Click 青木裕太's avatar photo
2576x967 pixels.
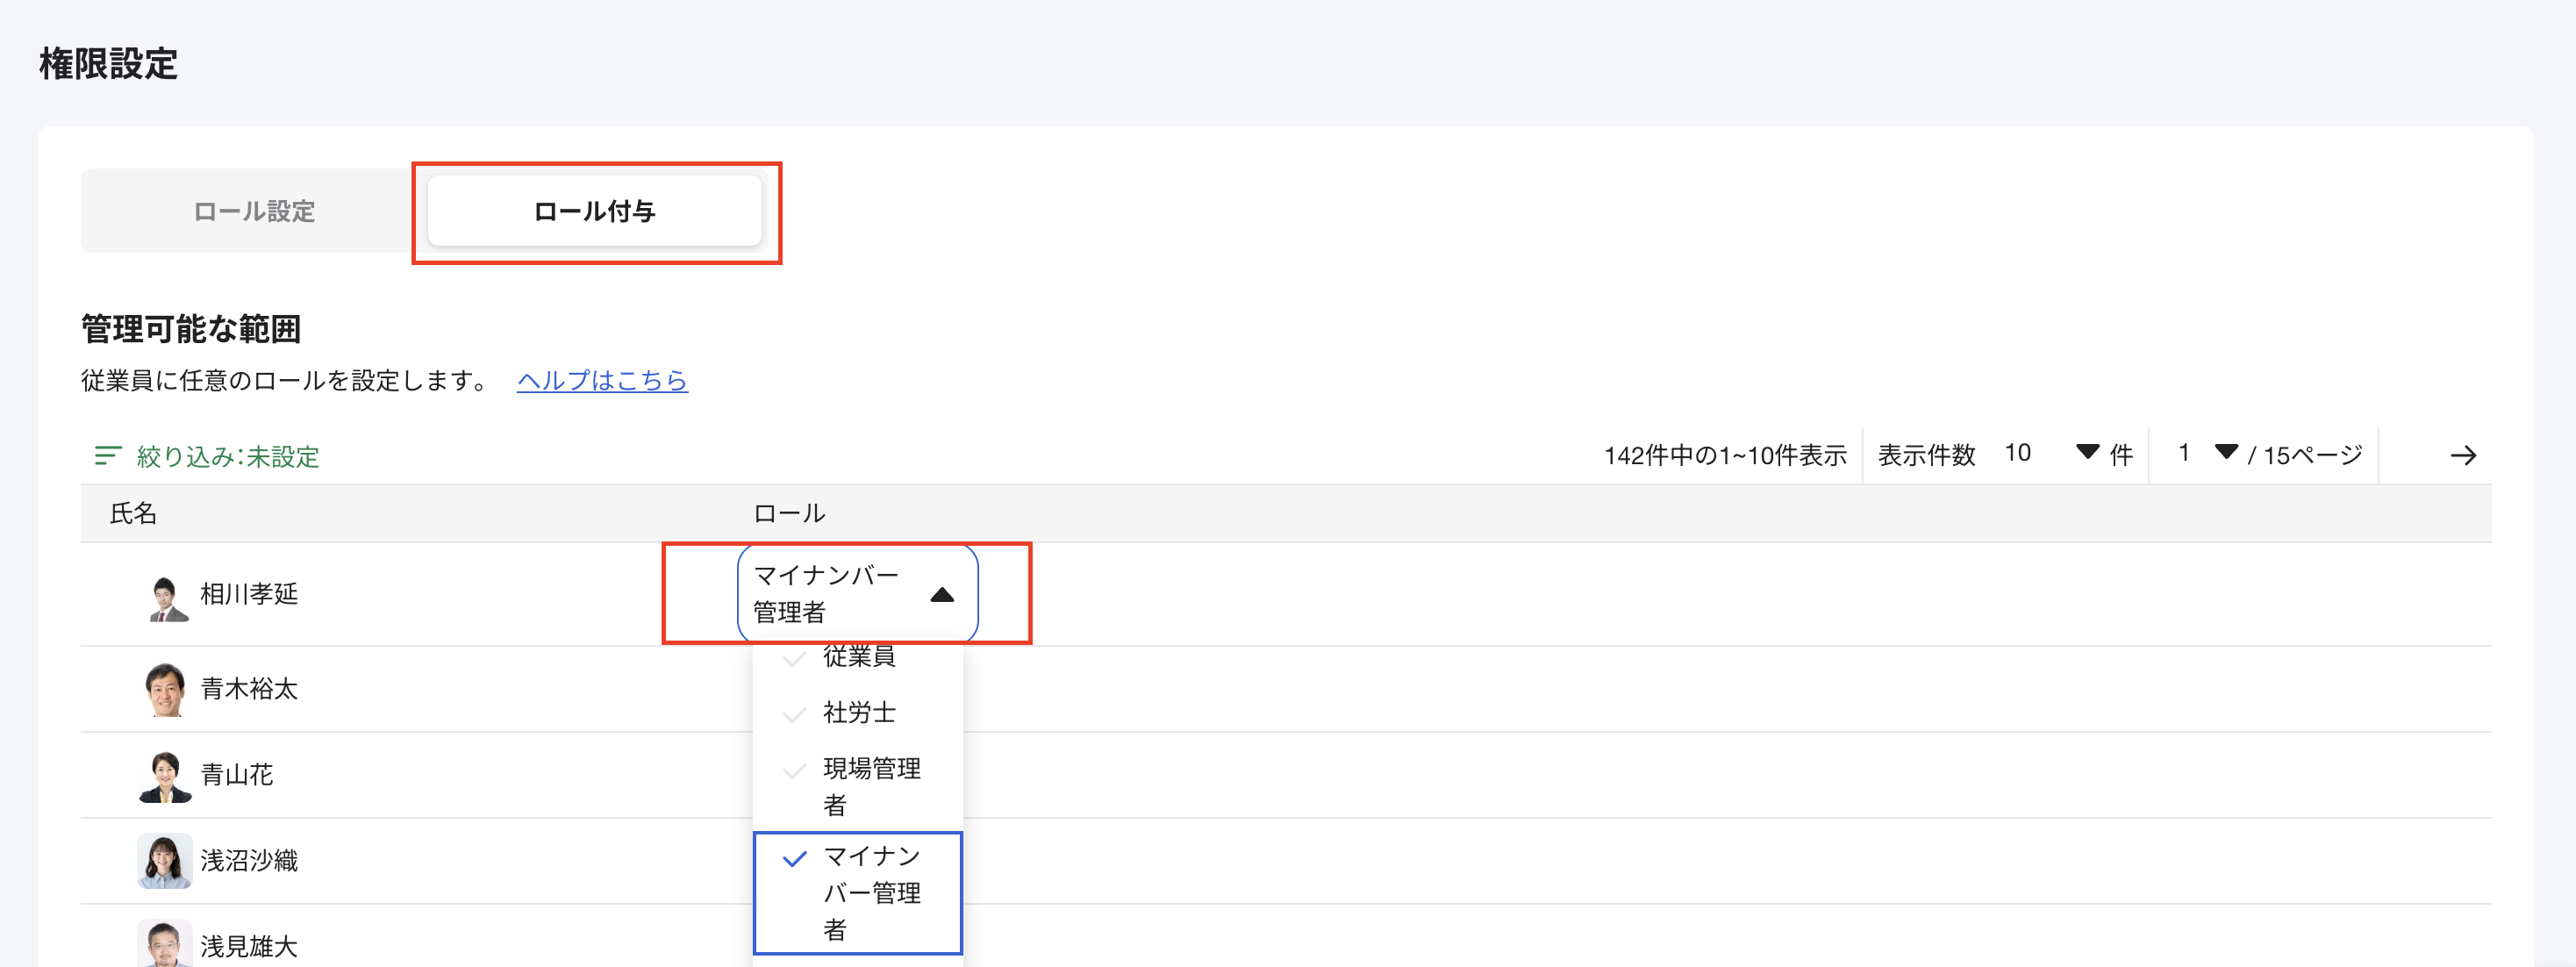click(165, 689)
